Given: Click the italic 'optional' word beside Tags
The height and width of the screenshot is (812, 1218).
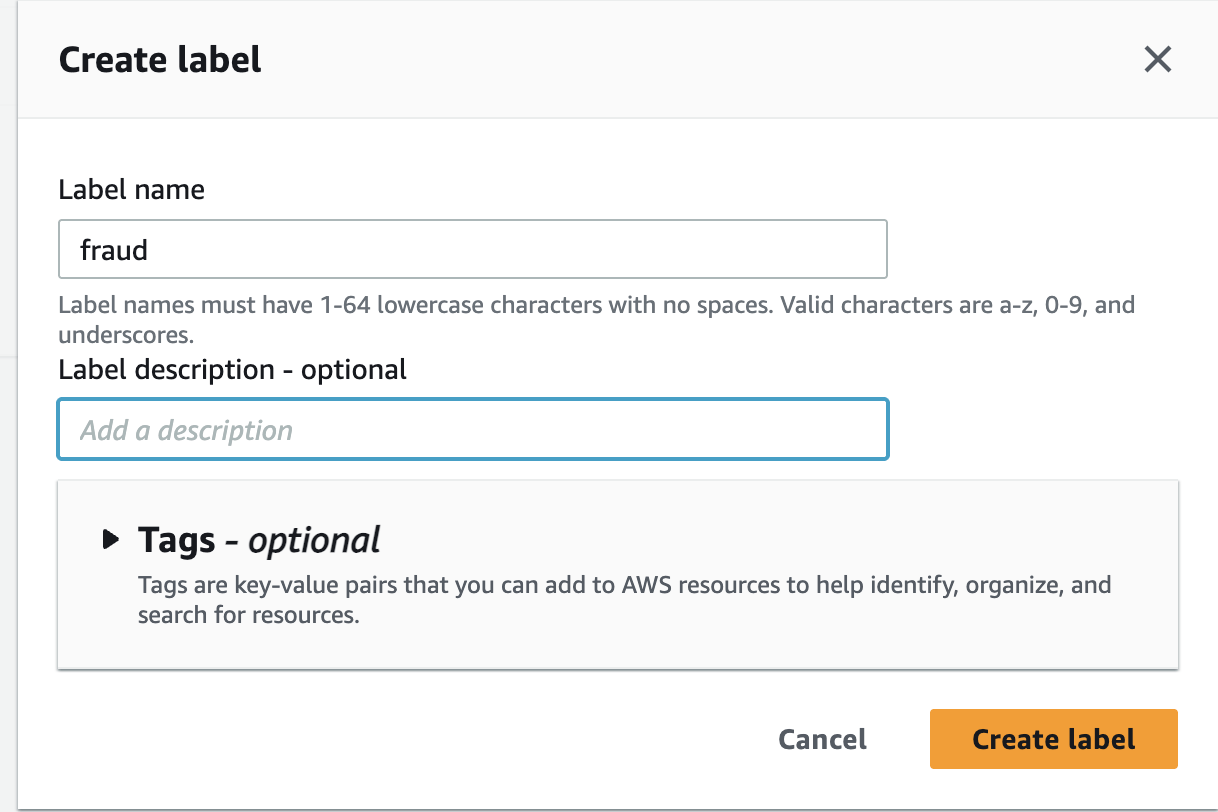Looking at the screenshot, I should click(314, 540).
